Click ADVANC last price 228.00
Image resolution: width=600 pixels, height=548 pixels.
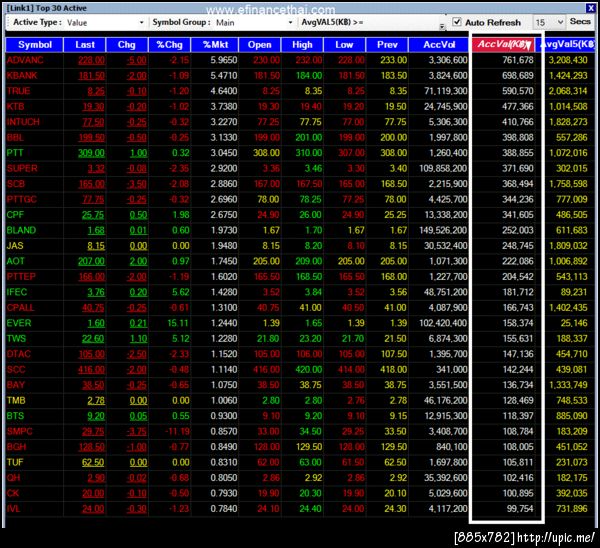[x=91, y=60]
